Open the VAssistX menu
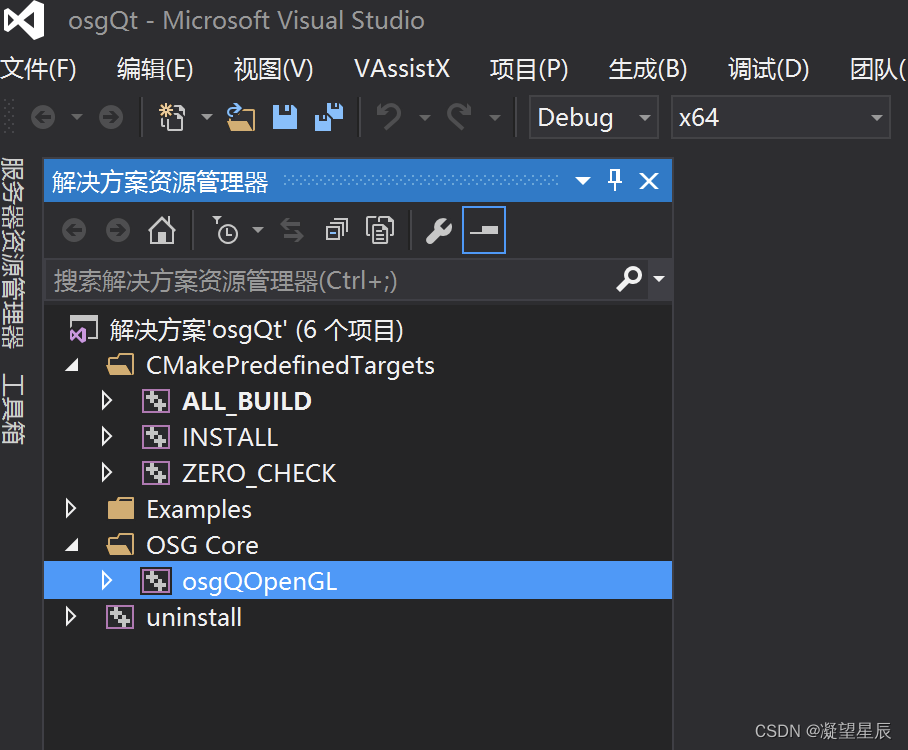908x750 pixels. click(x=402, y=69)
